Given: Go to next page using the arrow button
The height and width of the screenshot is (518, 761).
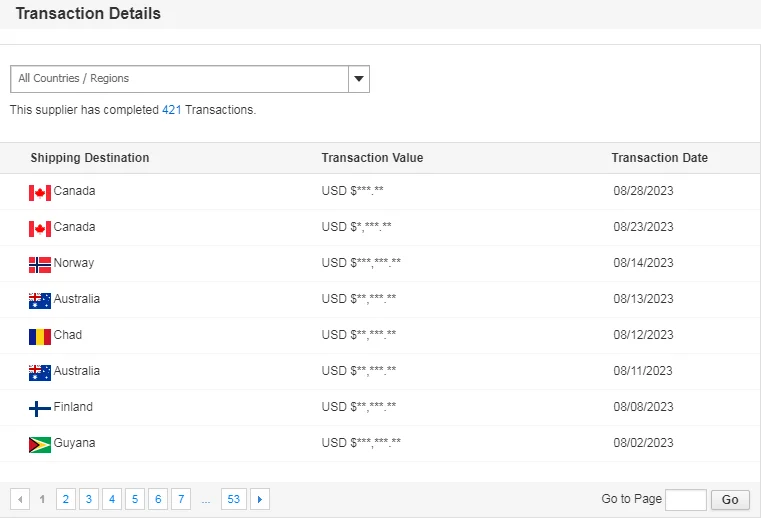Looking at the screenshot, I should pos(260,499).
